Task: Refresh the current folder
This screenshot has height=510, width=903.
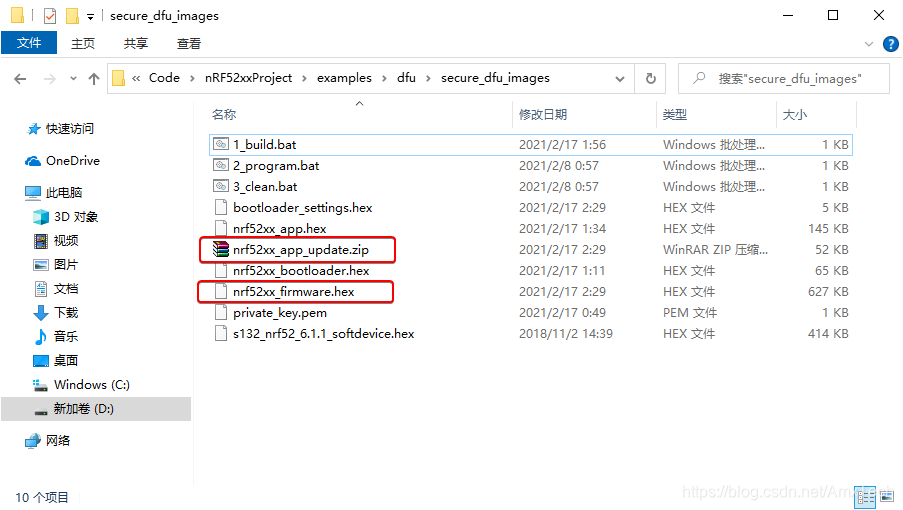Action: coord(651,78)
